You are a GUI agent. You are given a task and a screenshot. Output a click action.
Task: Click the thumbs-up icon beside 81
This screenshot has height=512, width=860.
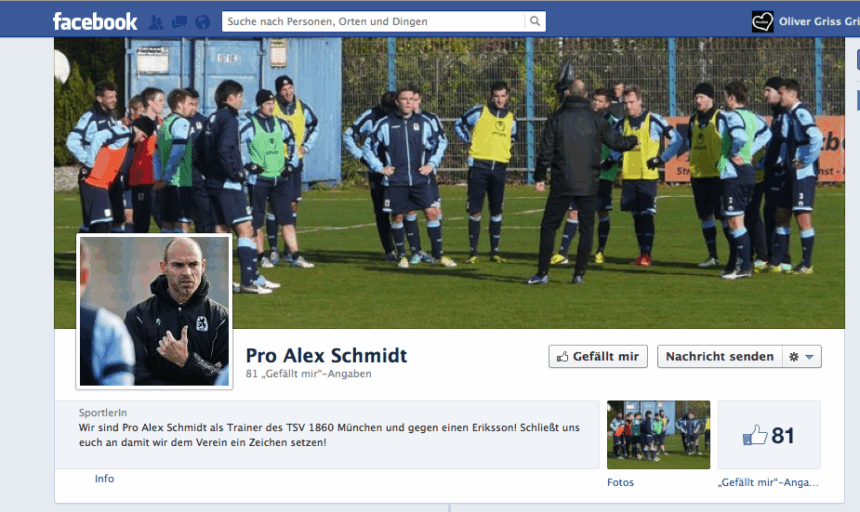[755, 435]
